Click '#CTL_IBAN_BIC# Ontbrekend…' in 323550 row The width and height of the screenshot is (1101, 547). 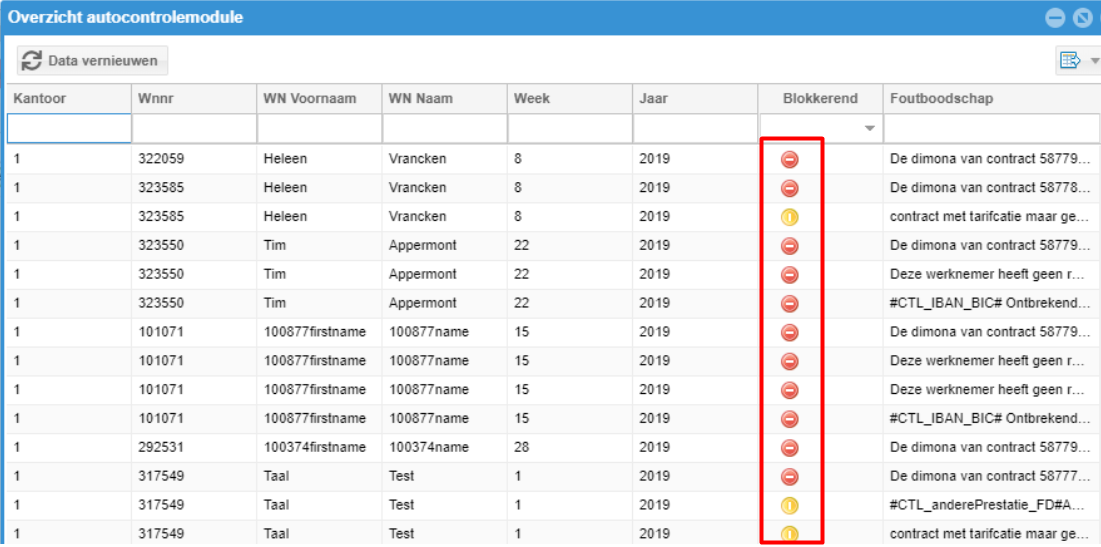990,304
